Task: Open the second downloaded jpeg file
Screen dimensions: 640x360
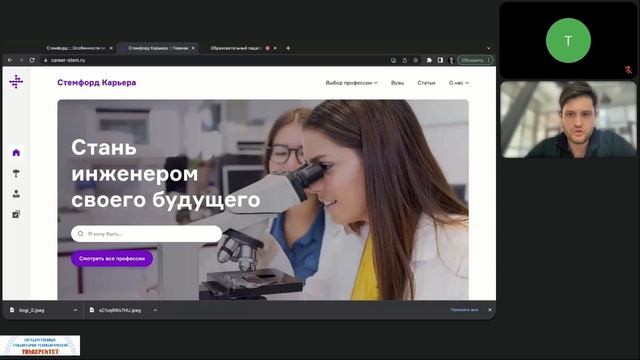Action: click(120, 310)
